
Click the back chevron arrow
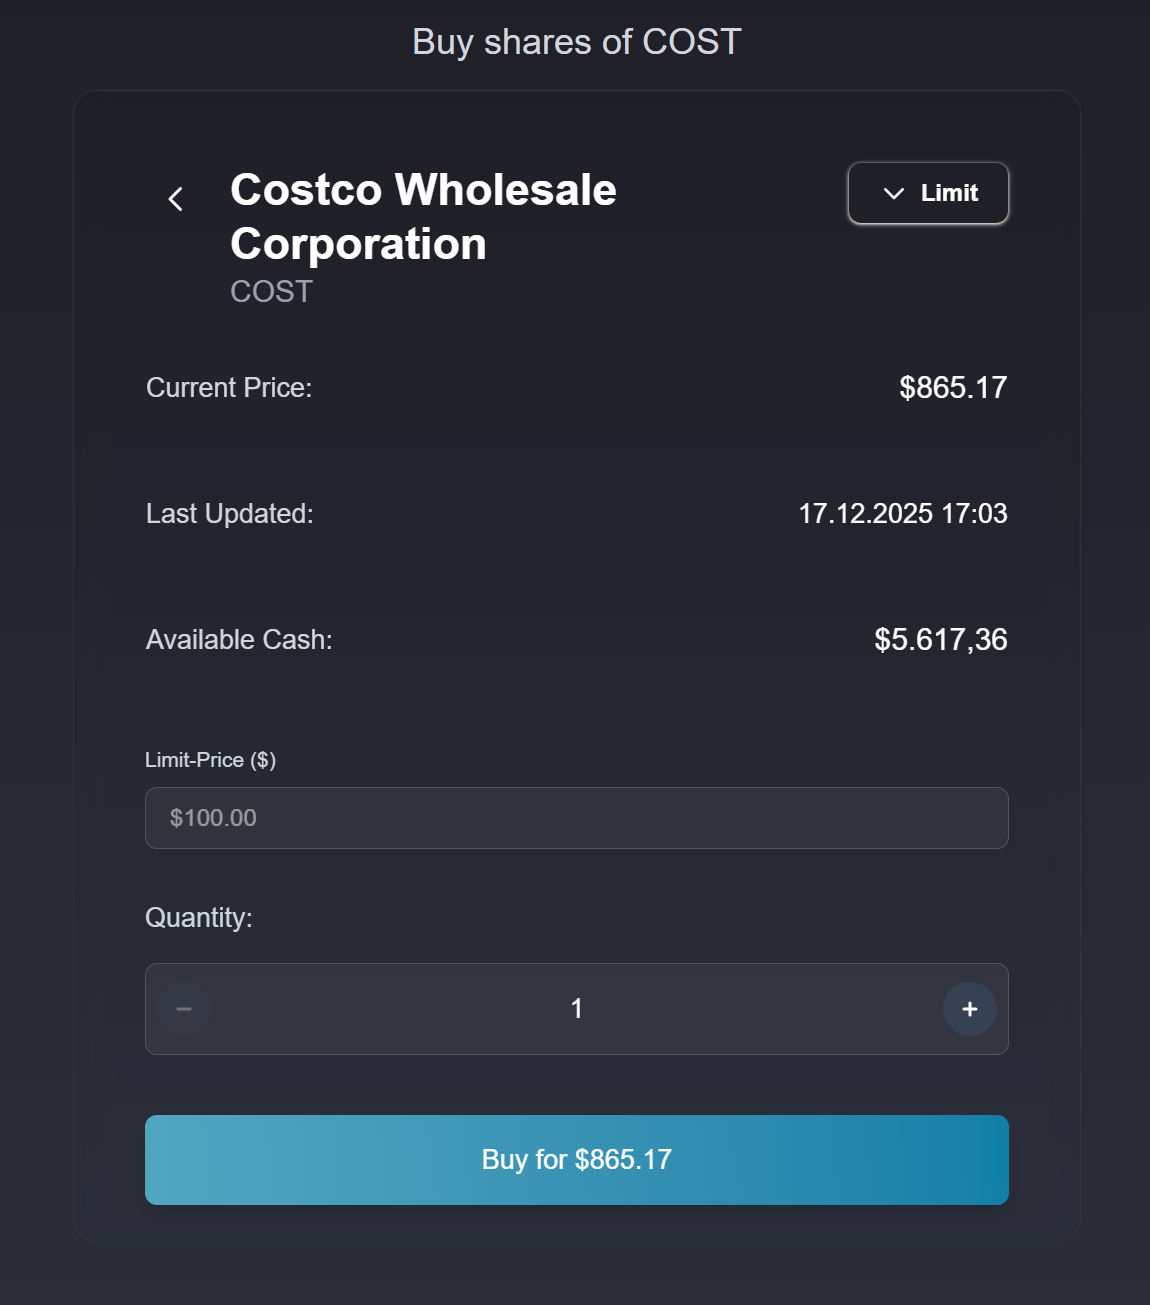(176, 199)
